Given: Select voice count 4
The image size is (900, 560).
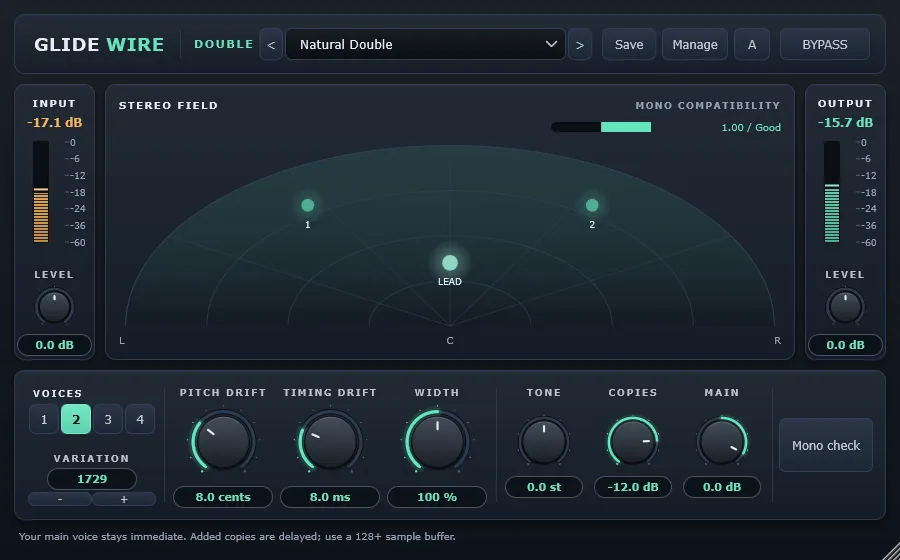Looking at the screenshot, I should click(x=140, y=419).
